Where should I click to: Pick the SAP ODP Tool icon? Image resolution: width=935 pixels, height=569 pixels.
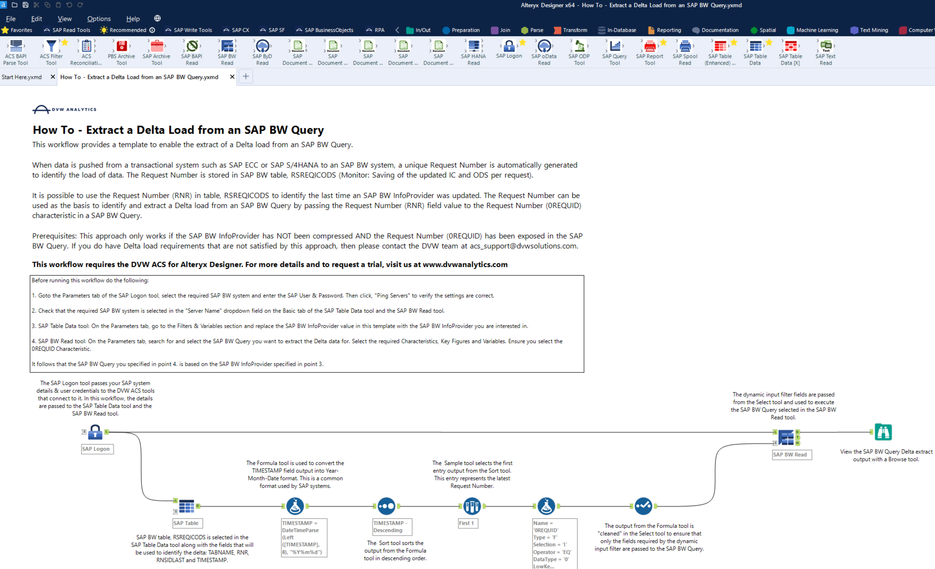click(579, 47)
